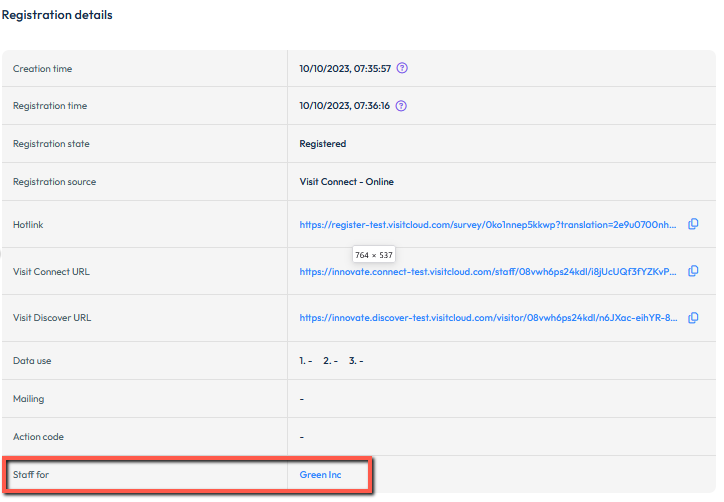Click the 764 × 537 size tooltip
This screenshot has width=724, height=502.
click(374, 256)
